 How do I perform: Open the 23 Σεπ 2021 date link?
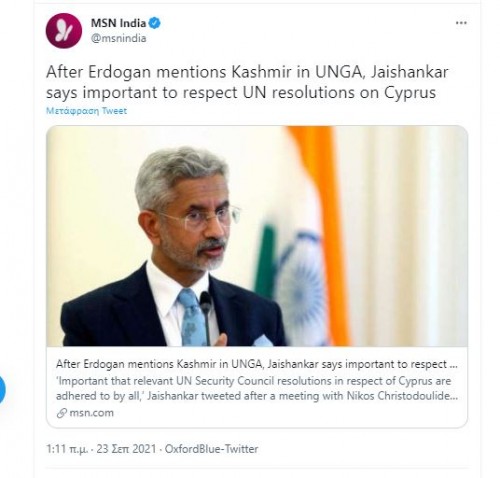click(126, 449)
